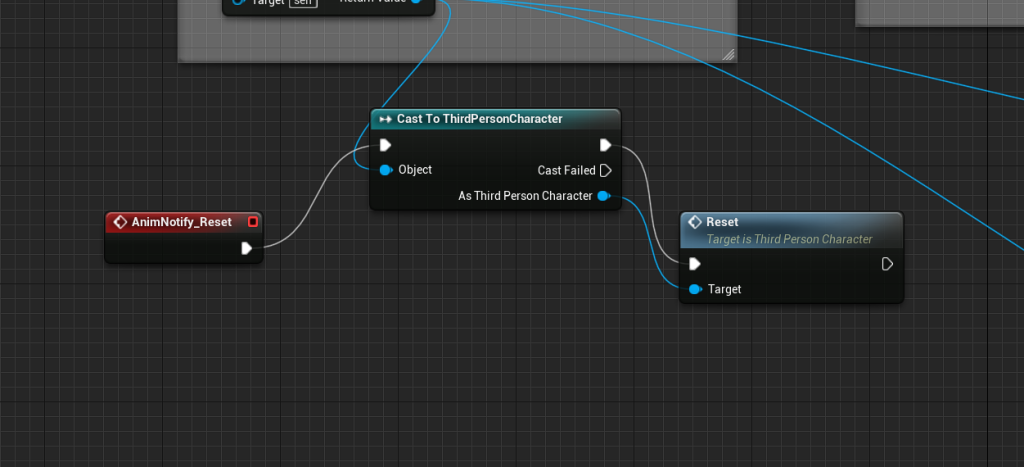
Task: Select the AnimNotify_Reset node by its title
Action: coord(181,222)
